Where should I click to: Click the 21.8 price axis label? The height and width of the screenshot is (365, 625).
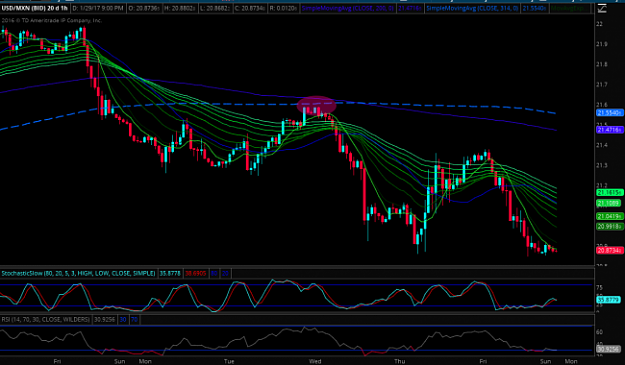pyautogui.click(x=602, y=65)
